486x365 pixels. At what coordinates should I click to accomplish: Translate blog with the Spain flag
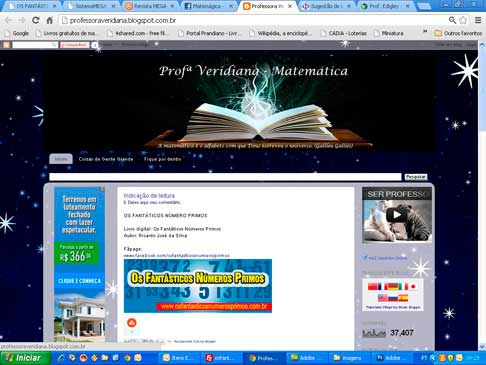pyautogui.click(x=403, y=298)
